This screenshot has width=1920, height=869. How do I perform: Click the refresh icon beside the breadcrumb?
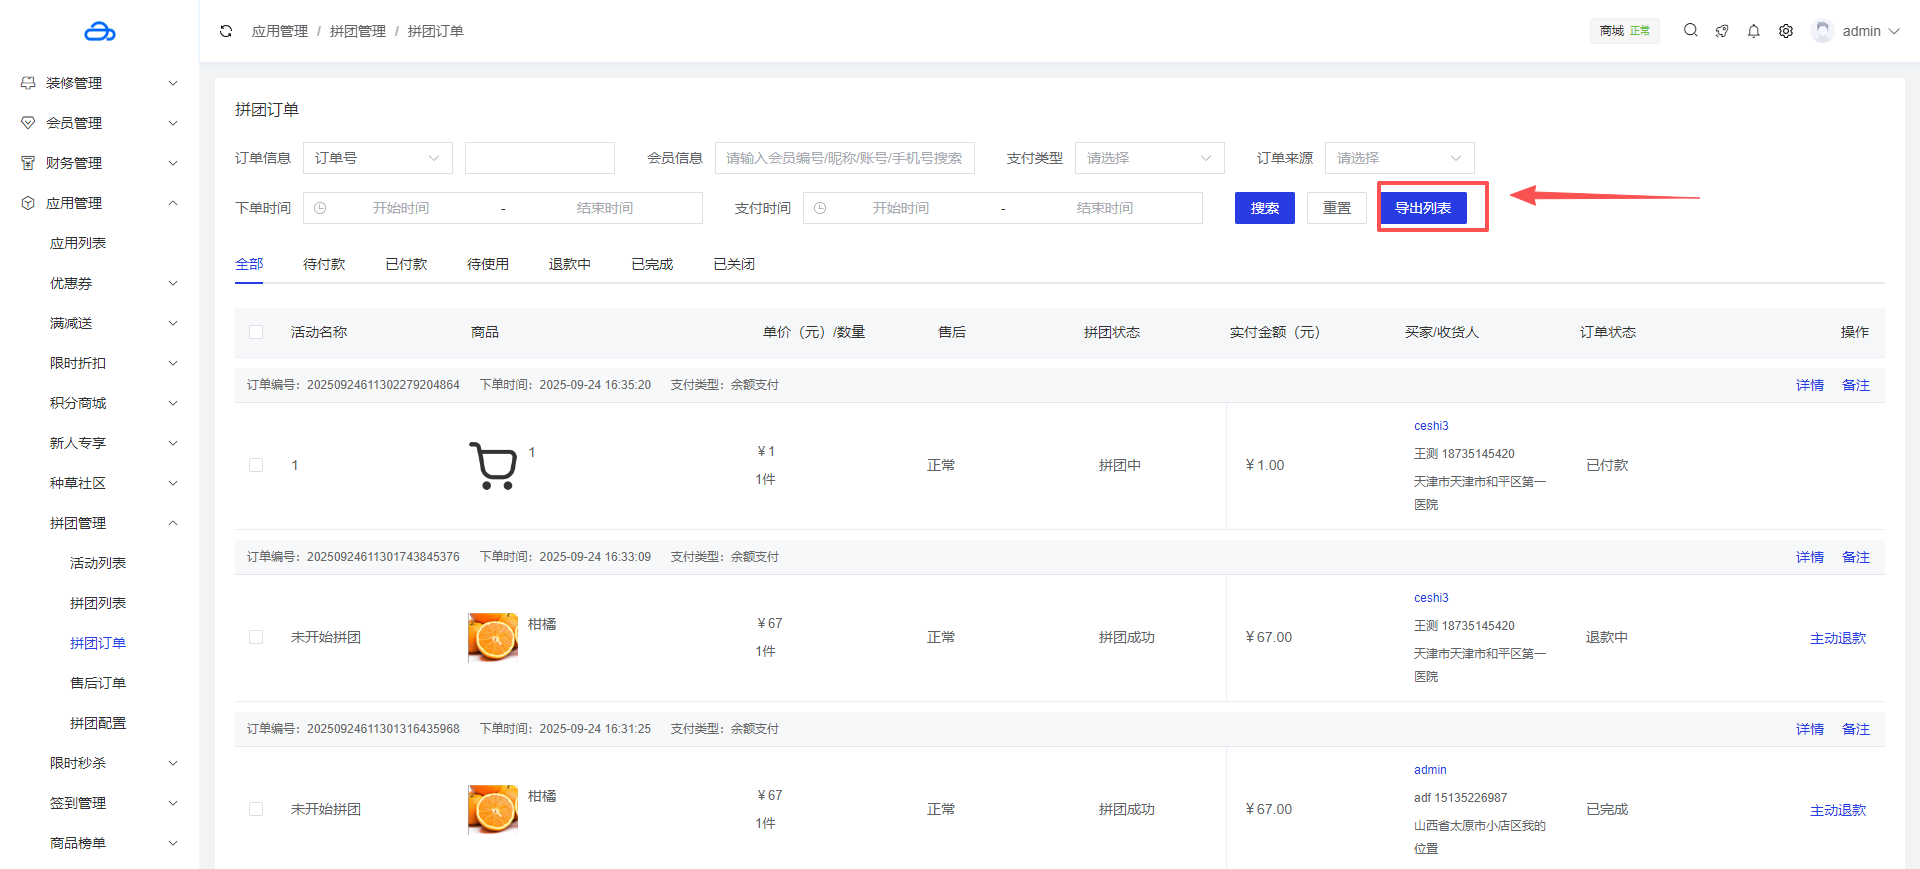226,31
